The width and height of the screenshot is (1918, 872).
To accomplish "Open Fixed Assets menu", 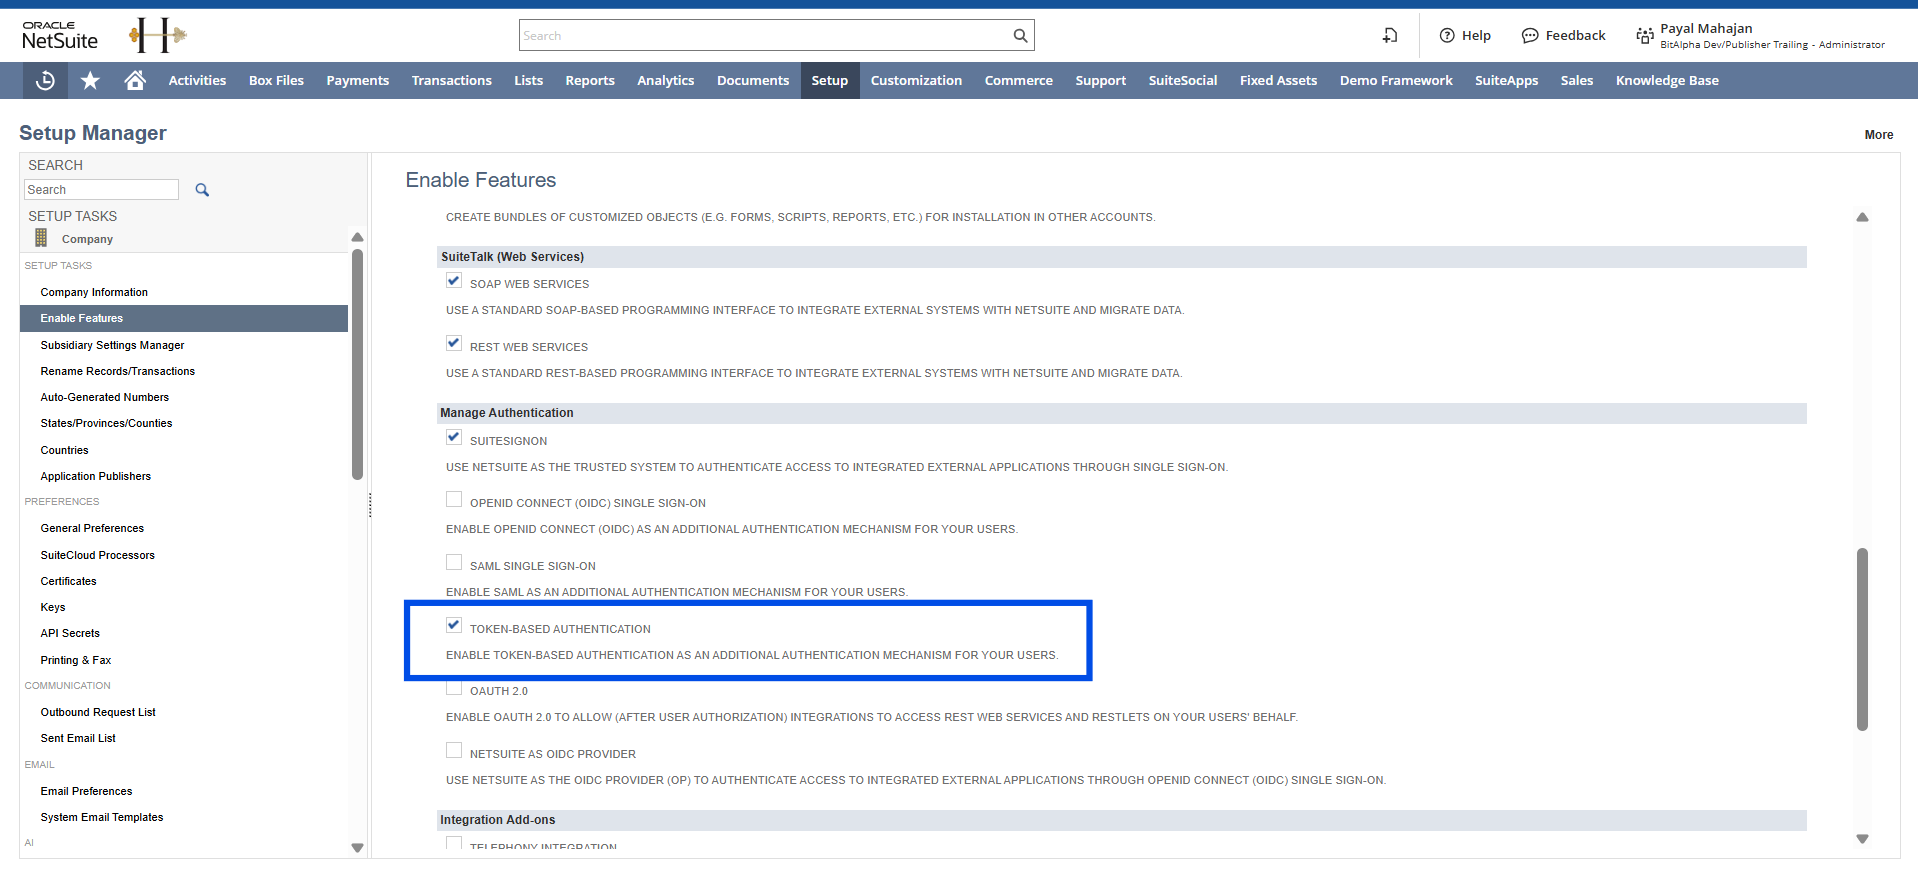I will pyautogui.click(x=1278, y=81).
